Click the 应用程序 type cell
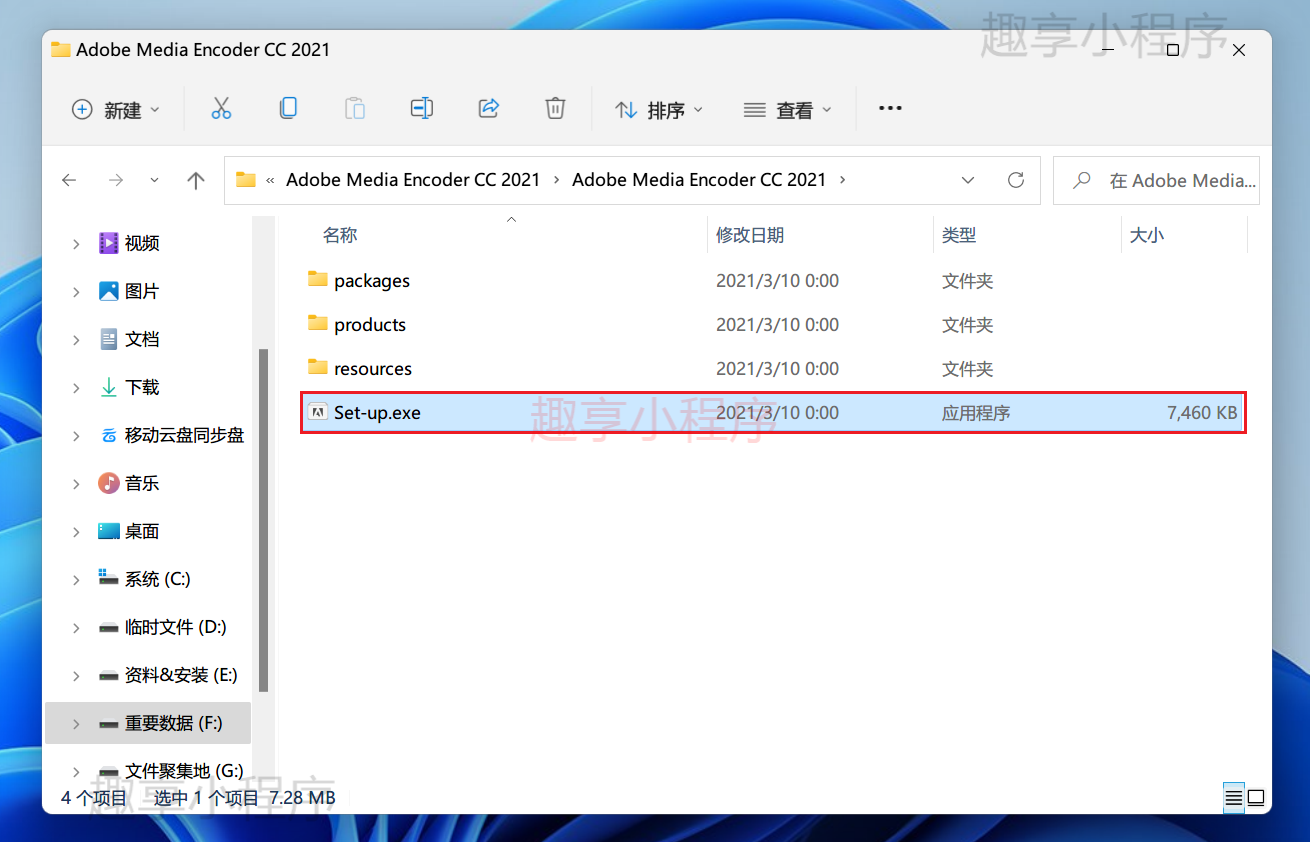Screen dimensions: 1310x842 976,412
